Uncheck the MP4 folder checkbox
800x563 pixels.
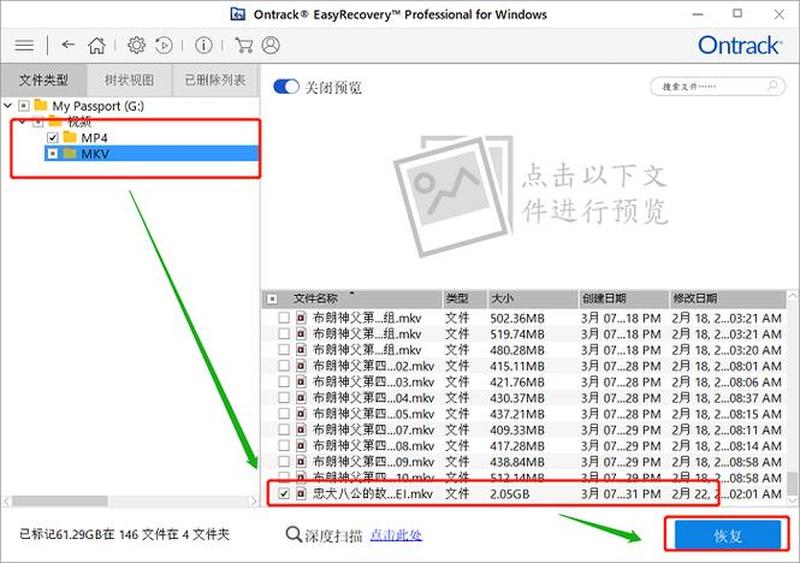[x=53, y=138]
